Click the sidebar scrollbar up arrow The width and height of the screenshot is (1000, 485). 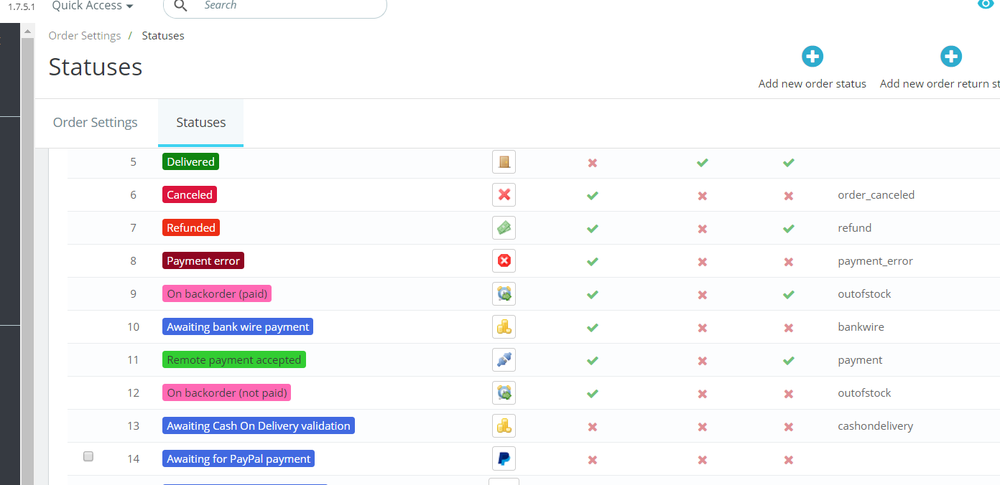click(x=27, y=31)
